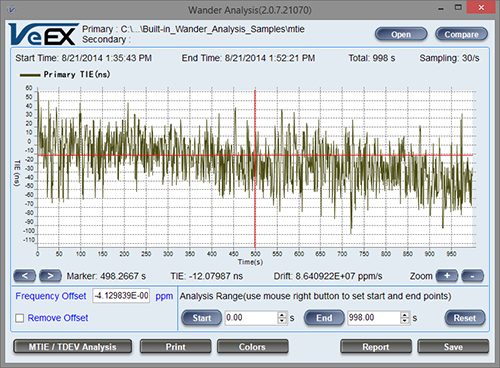Click the Start time field showing 0.00

coord(251,318)
